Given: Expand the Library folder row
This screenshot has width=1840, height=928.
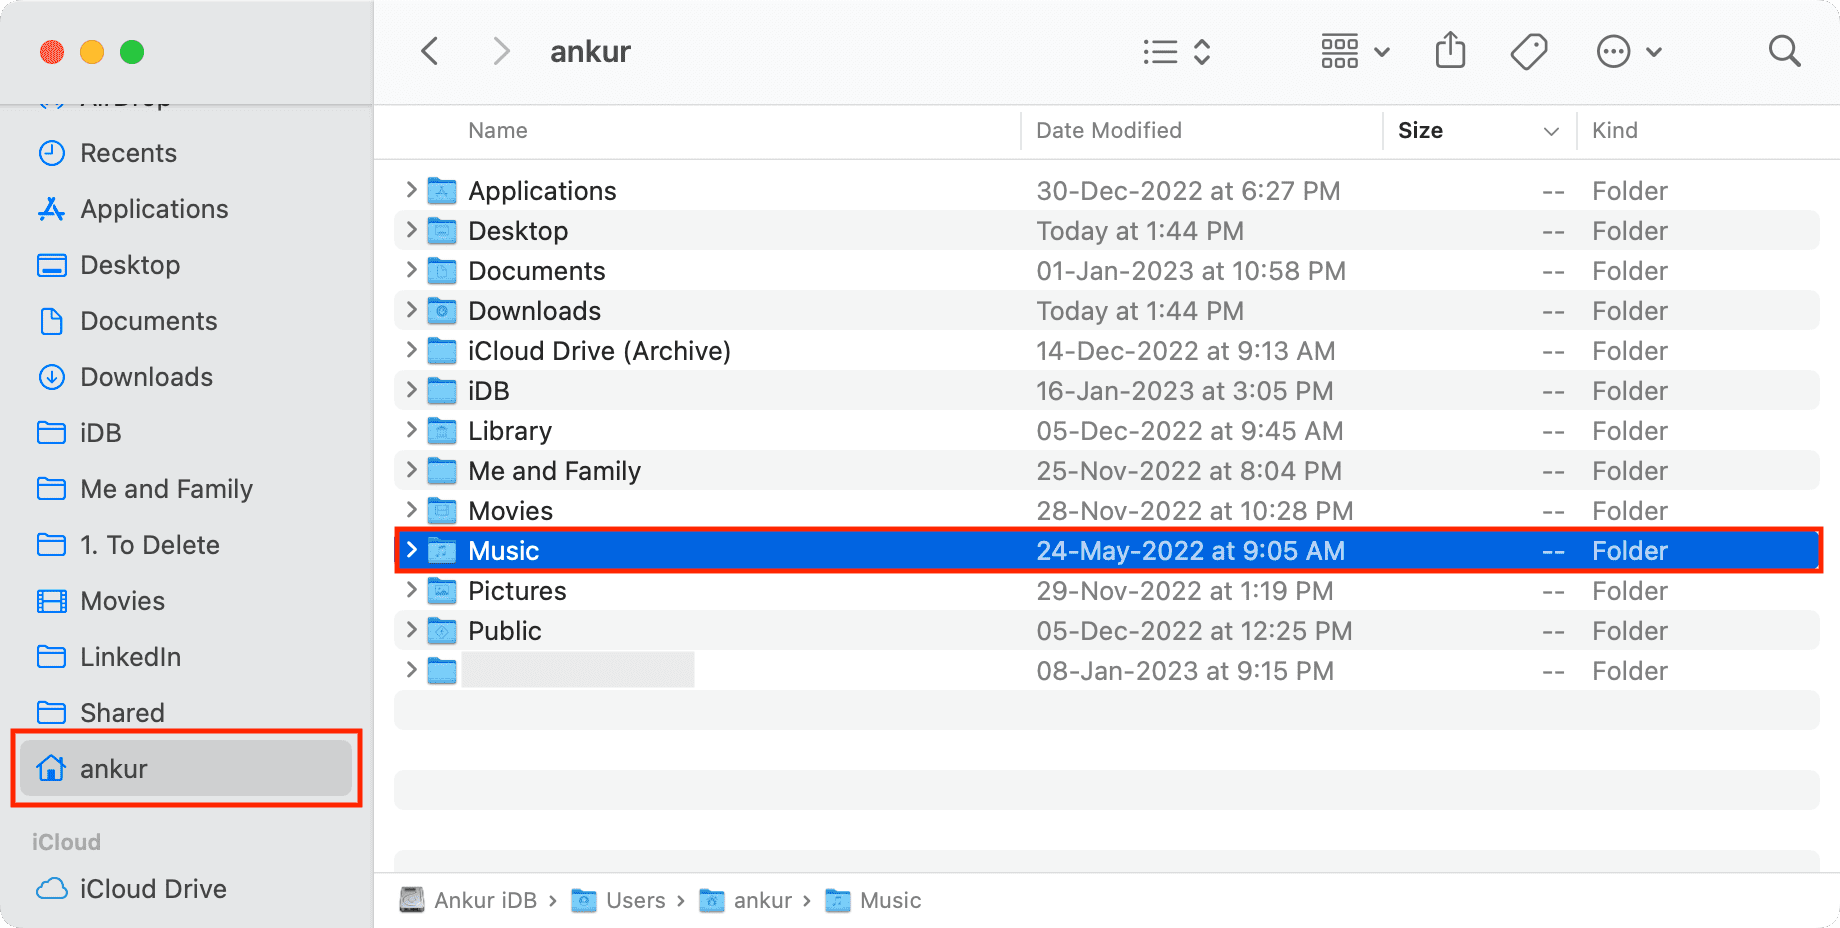Looking at the screenshot, I should point(411,430).
